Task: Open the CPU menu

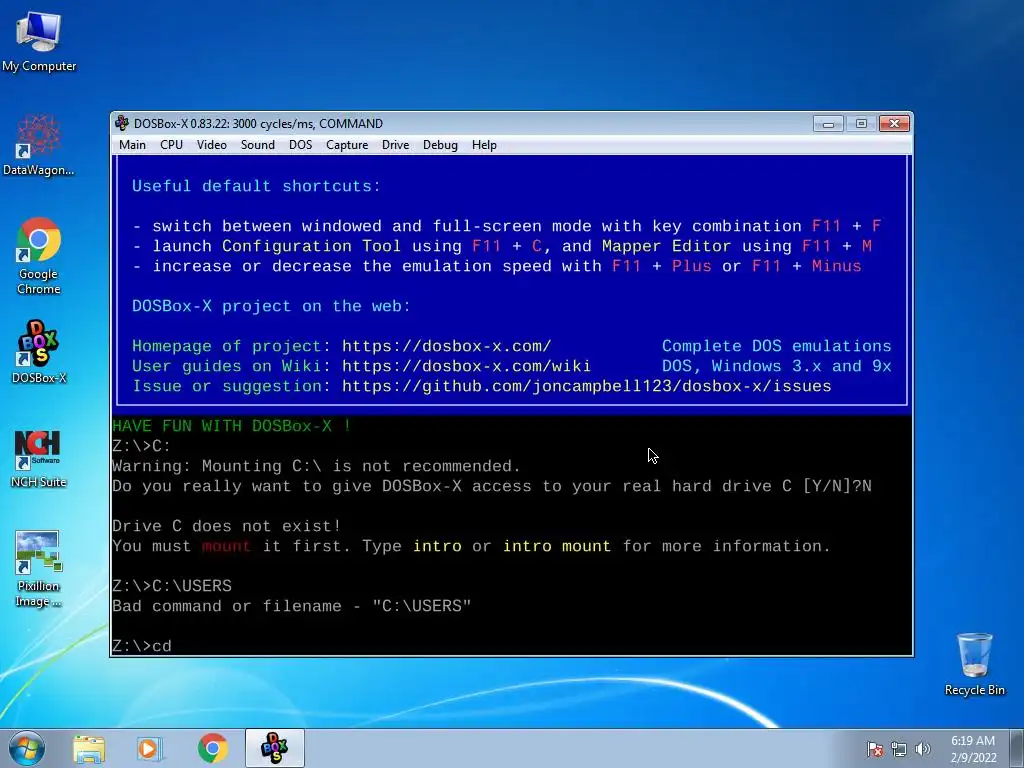Action: pos(171,145)
